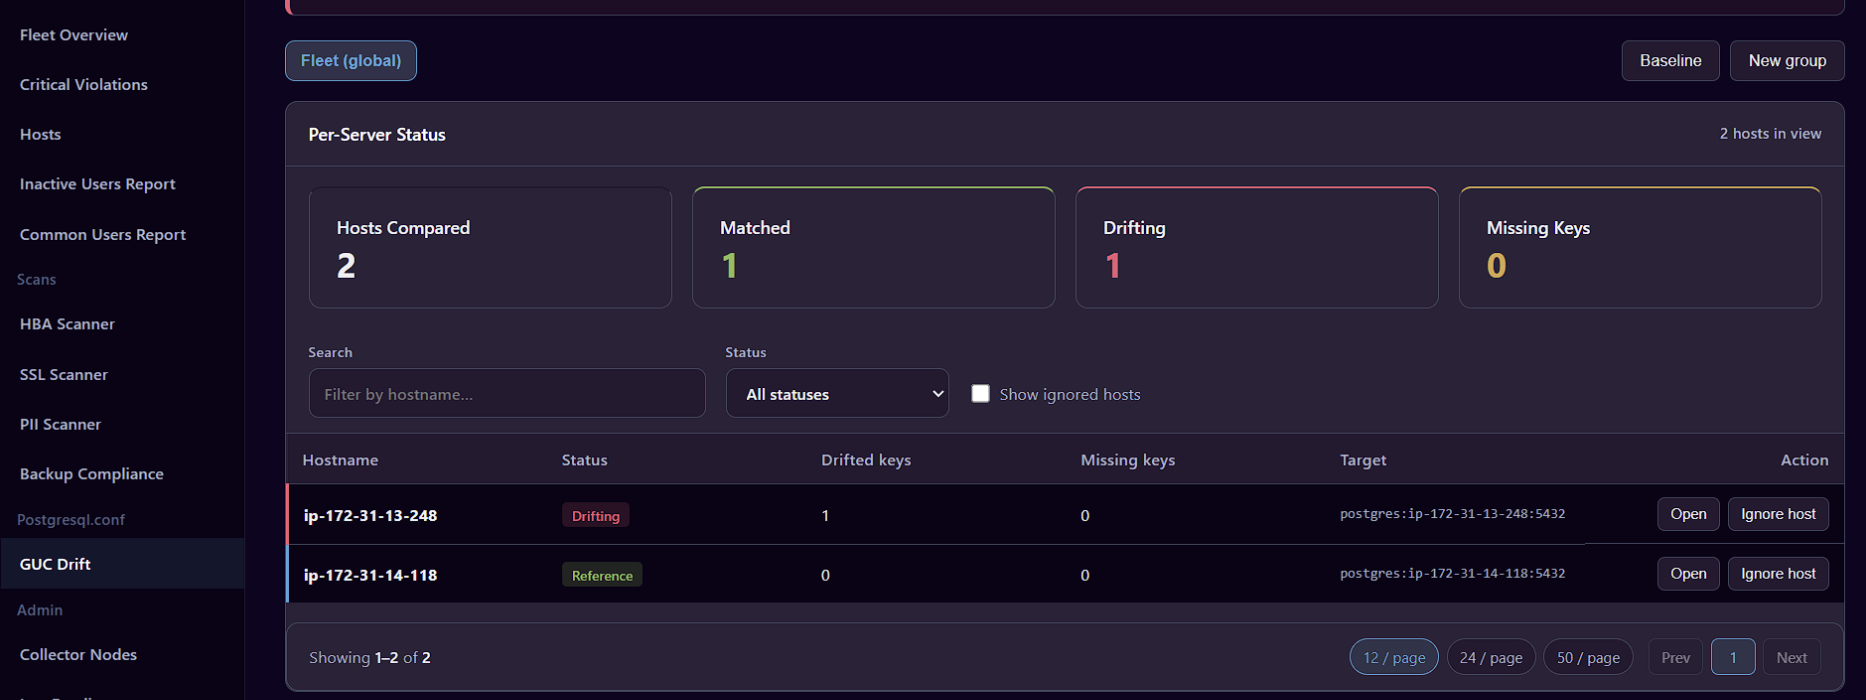The width and height of the screenshot is (1866, 700).
Task: Click the Matched summary card
Action: click(873, 247)
